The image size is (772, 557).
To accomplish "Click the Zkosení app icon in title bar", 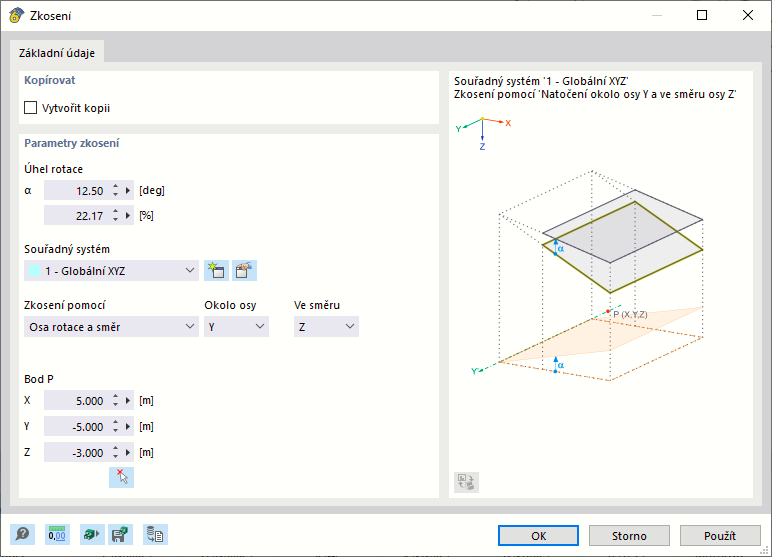I will click(16, 15).
